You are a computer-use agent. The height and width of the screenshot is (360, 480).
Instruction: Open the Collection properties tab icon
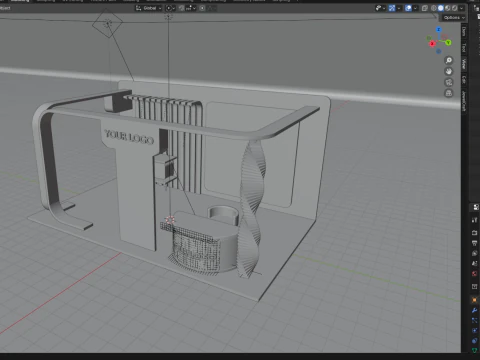[x=475, y=286]
